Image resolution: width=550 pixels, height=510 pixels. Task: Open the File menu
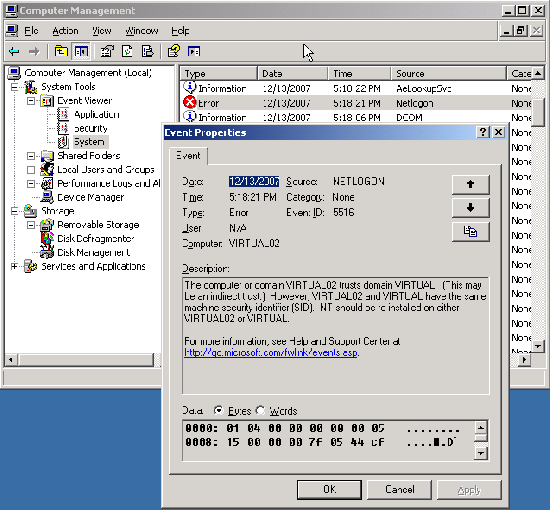click(31, 31)
